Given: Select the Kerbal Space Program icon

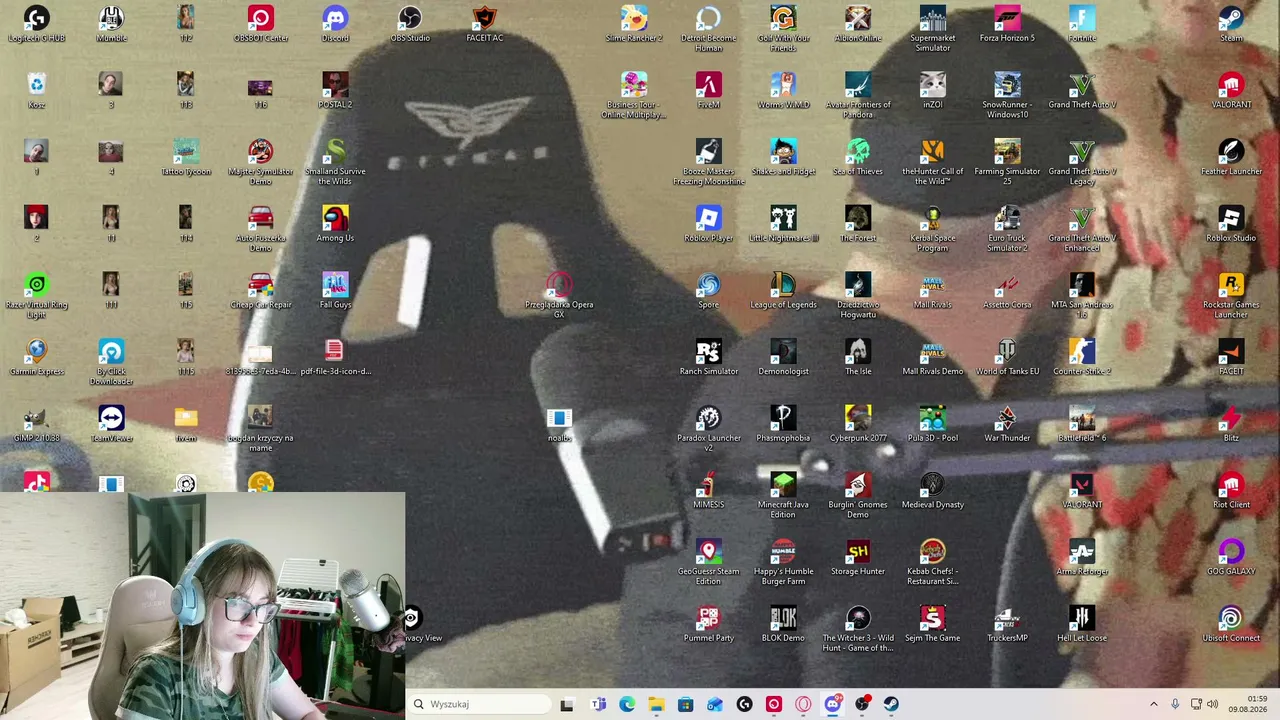Looking at the screenshot, I should coord(933,229).
